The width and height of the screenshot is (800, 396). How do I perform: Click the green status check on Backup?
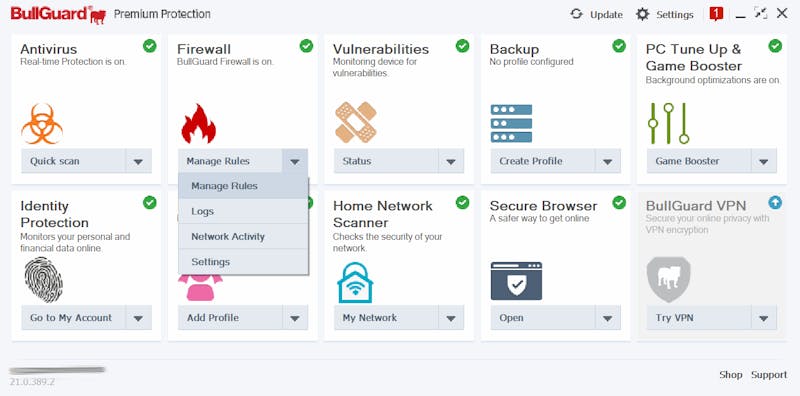[619, 46]
